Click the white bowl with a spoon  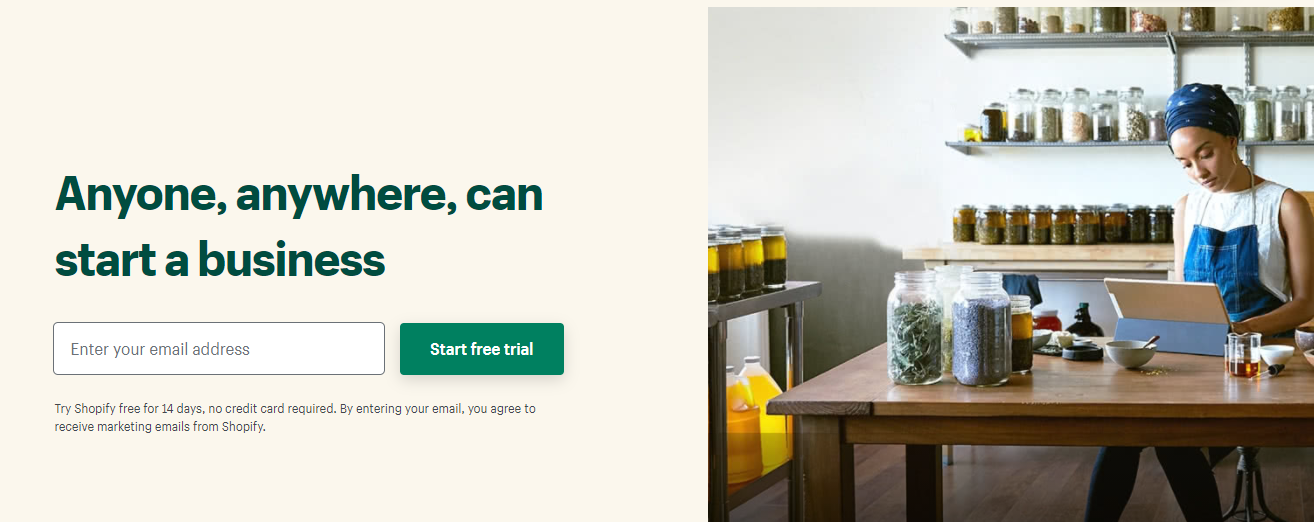click(1130, 354)
